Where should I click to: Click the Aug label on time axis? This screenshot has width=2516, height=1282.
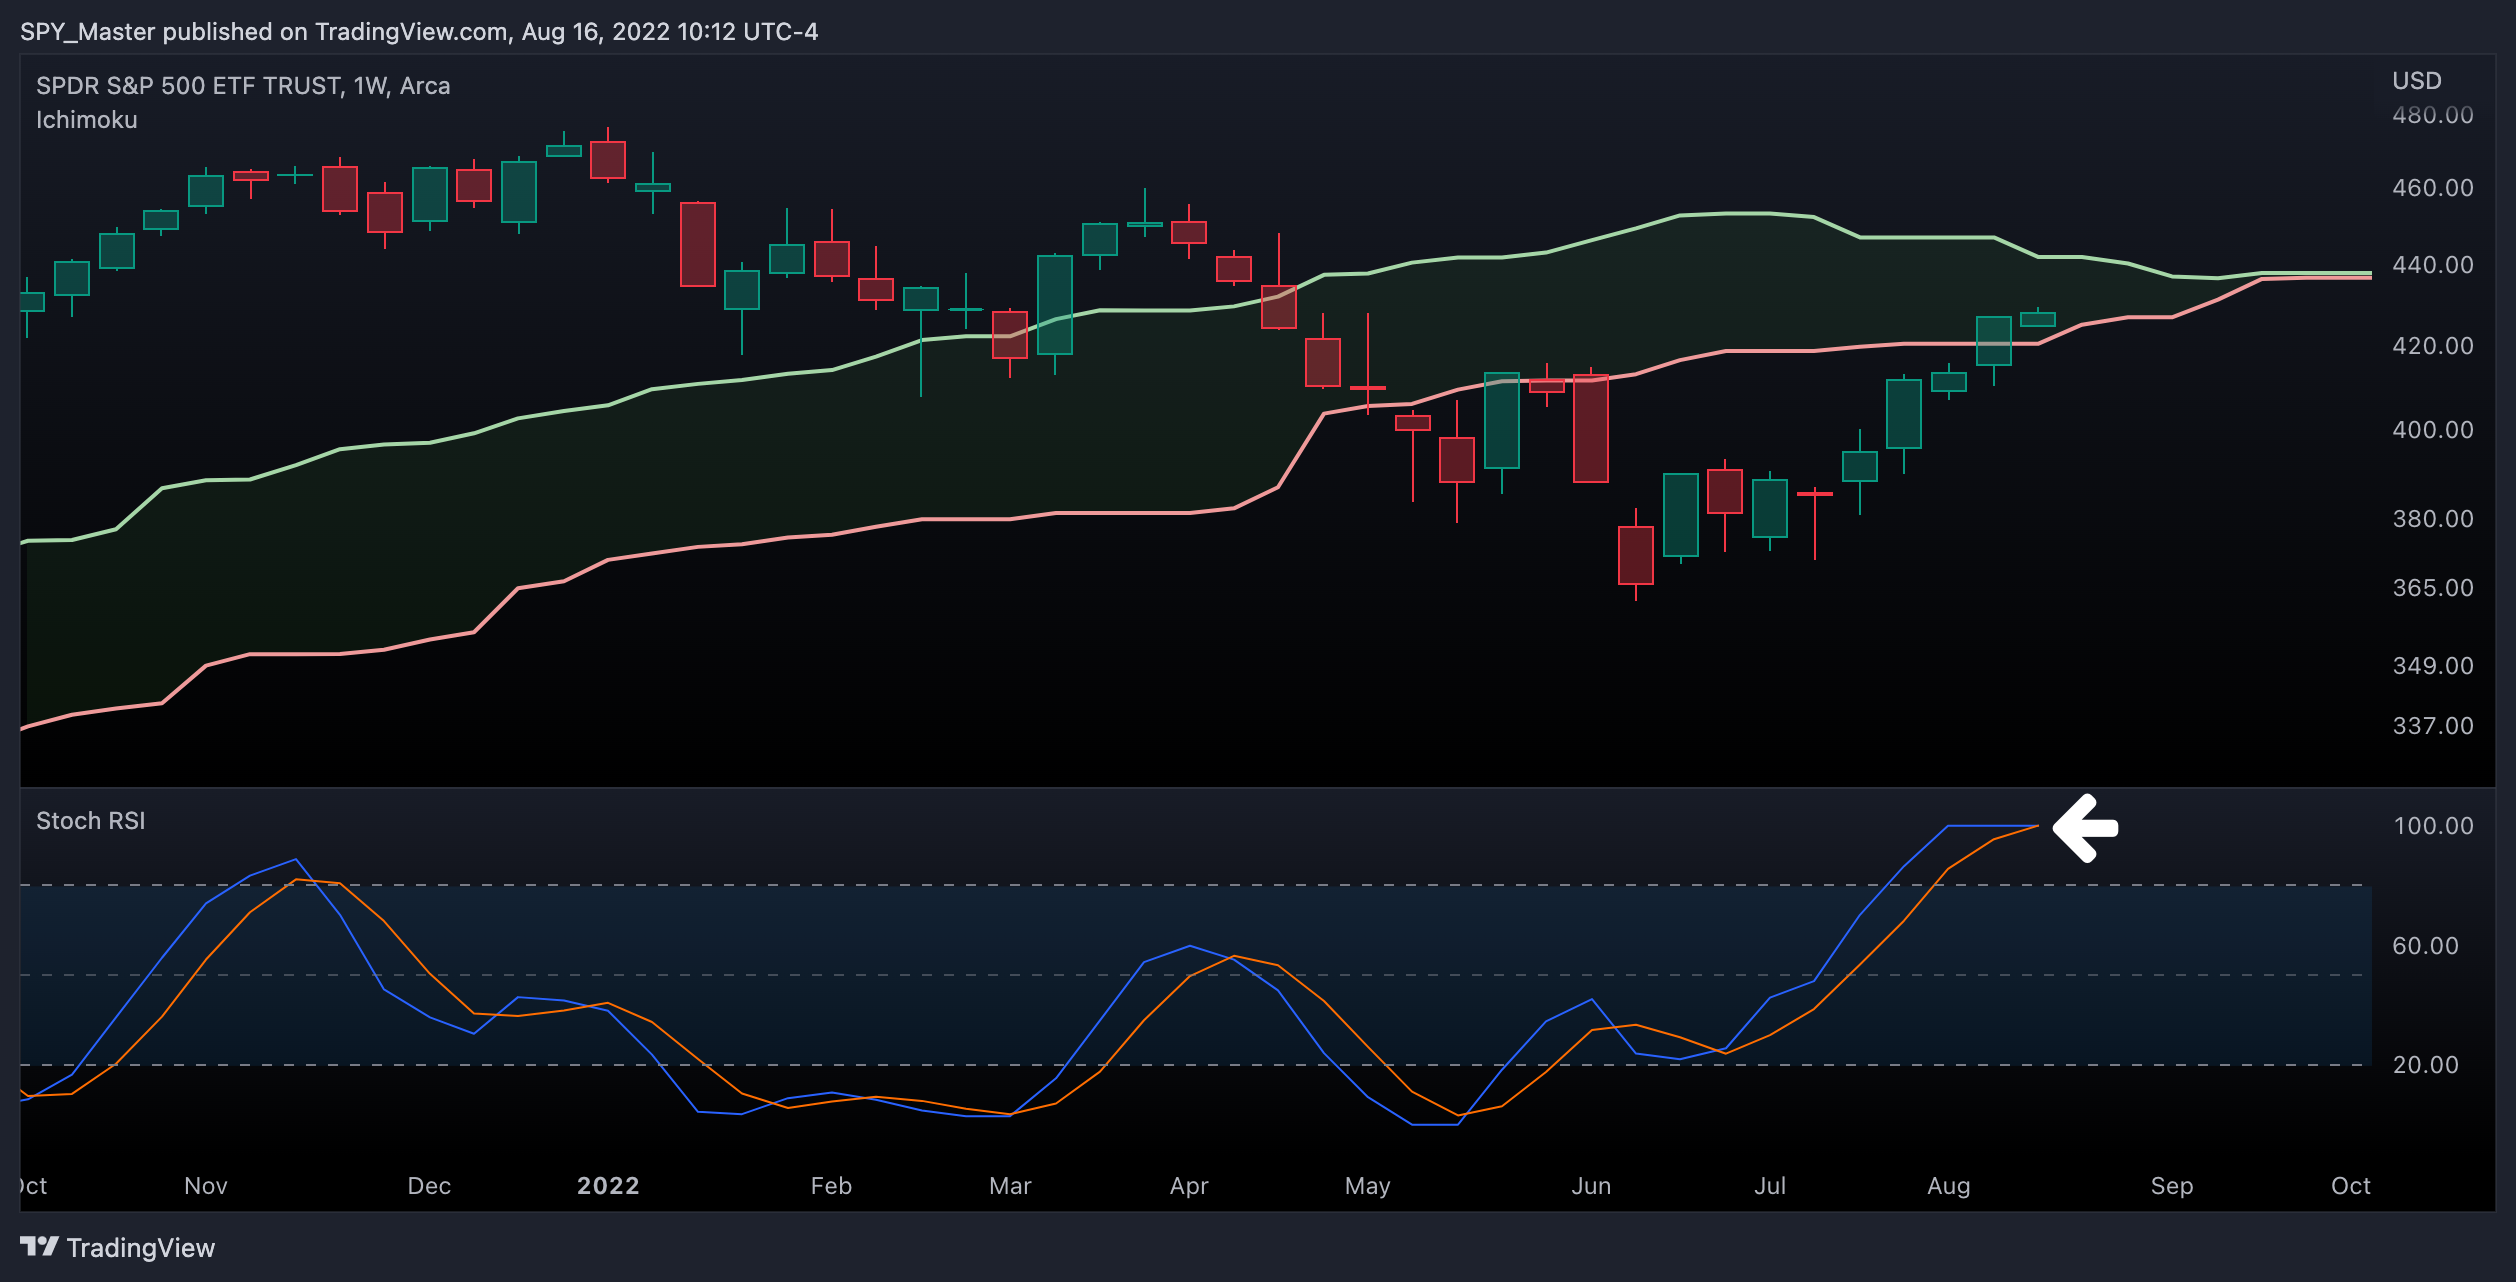[1949, 1186]
